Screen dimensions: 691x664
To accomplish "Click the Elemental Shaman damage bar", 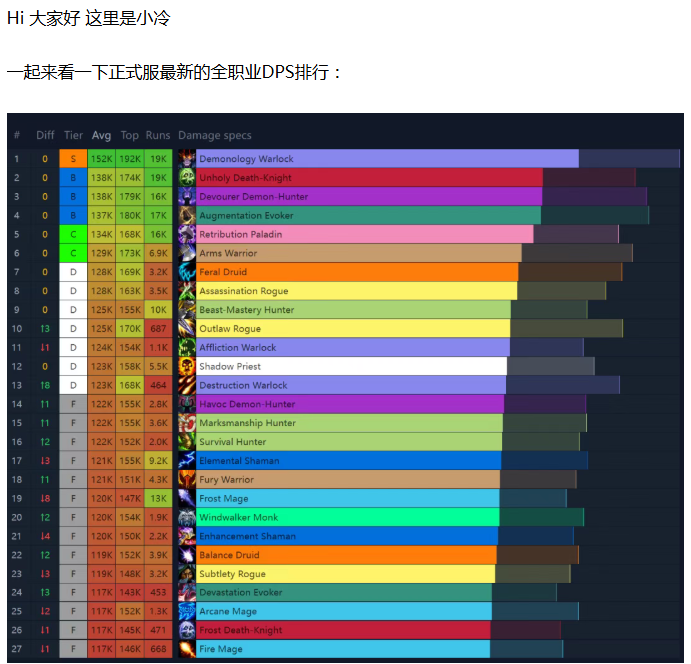I will click(348, 461).
